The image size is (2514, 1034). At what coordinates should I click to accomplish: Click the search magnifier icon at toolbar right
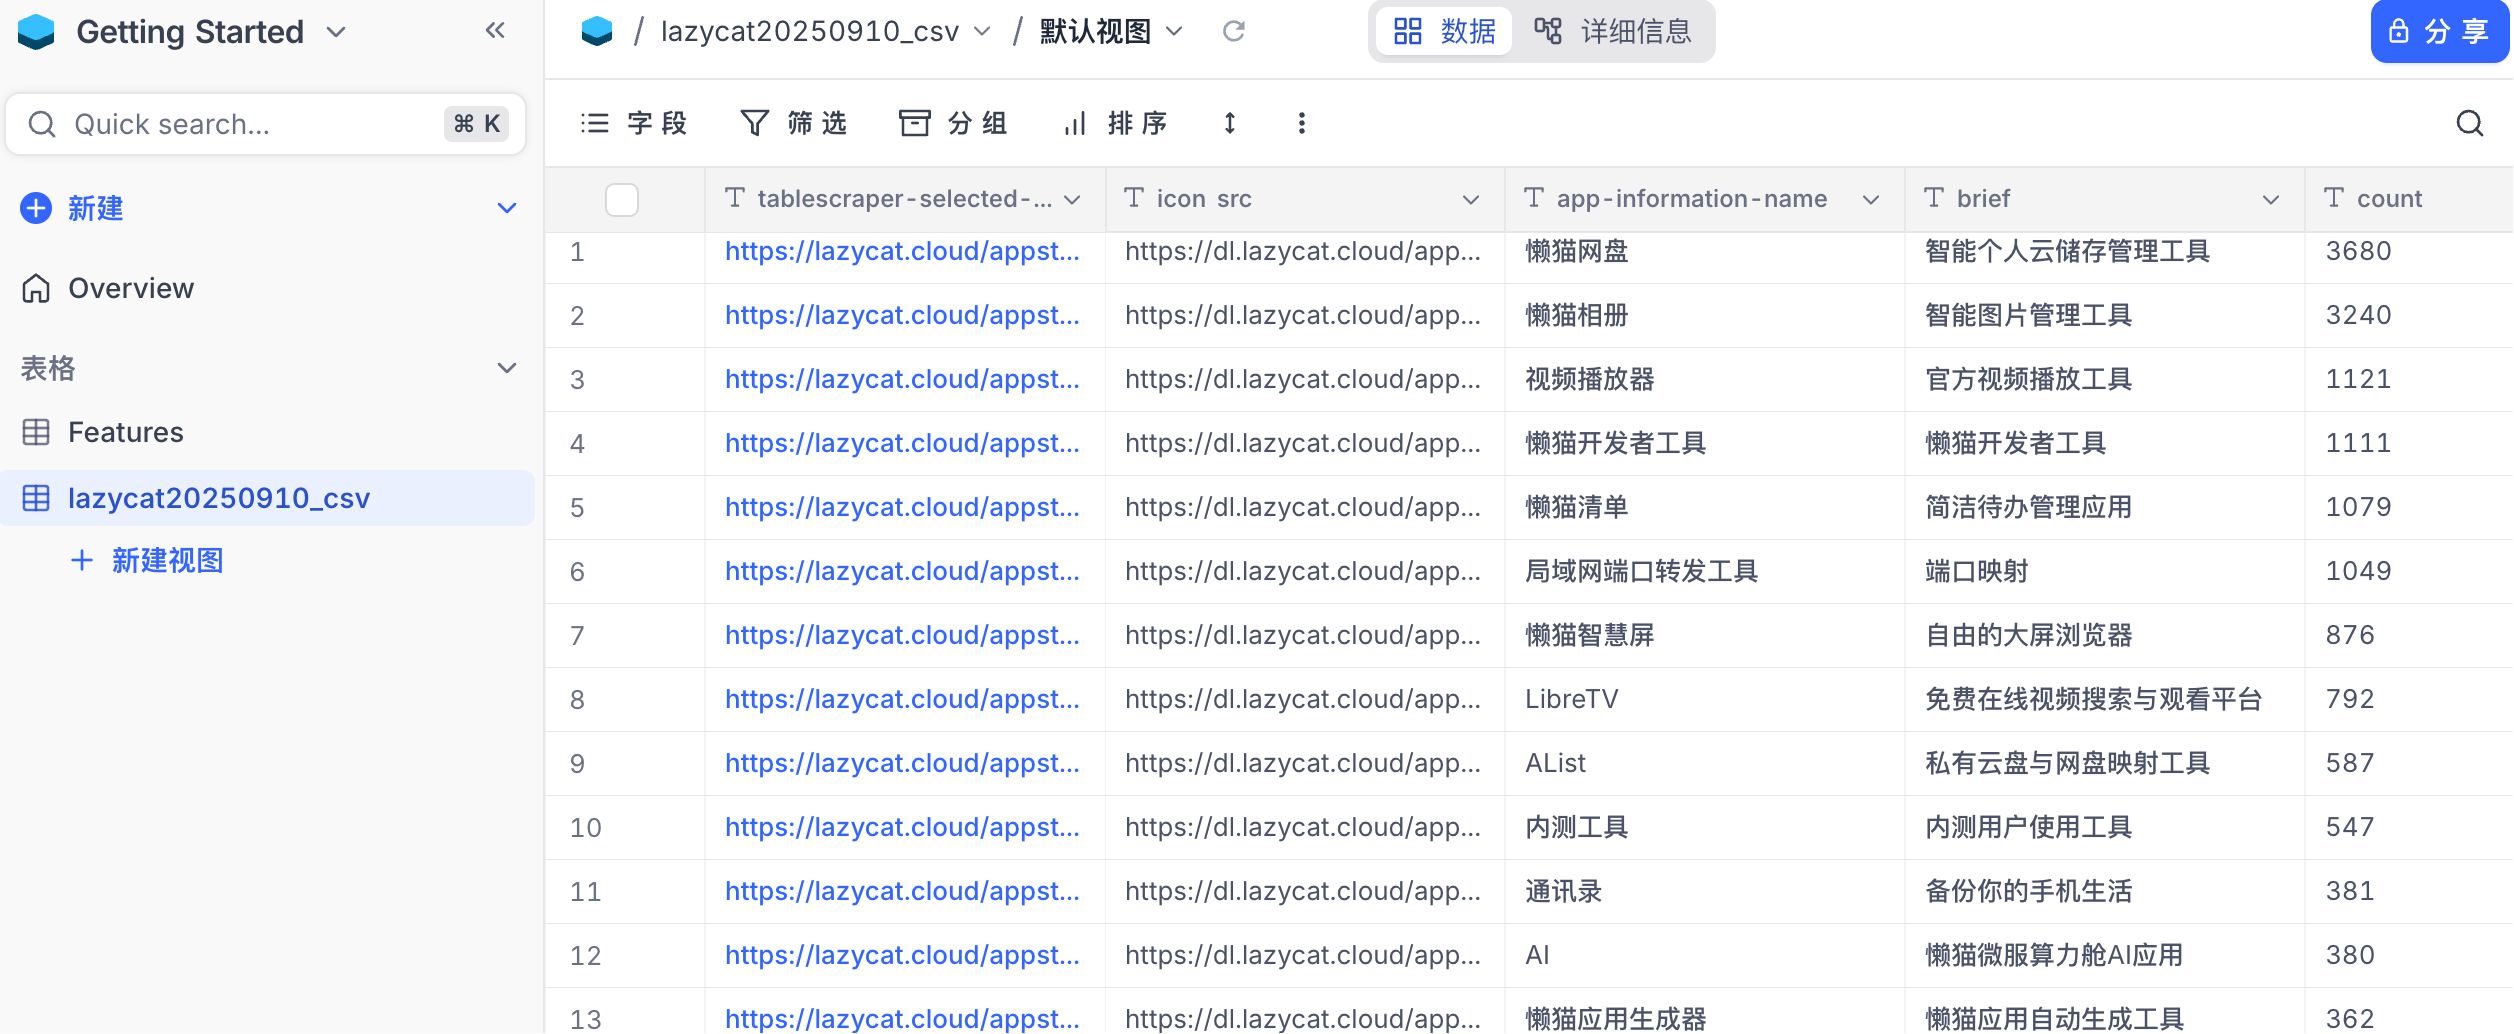click(2470, 123)
